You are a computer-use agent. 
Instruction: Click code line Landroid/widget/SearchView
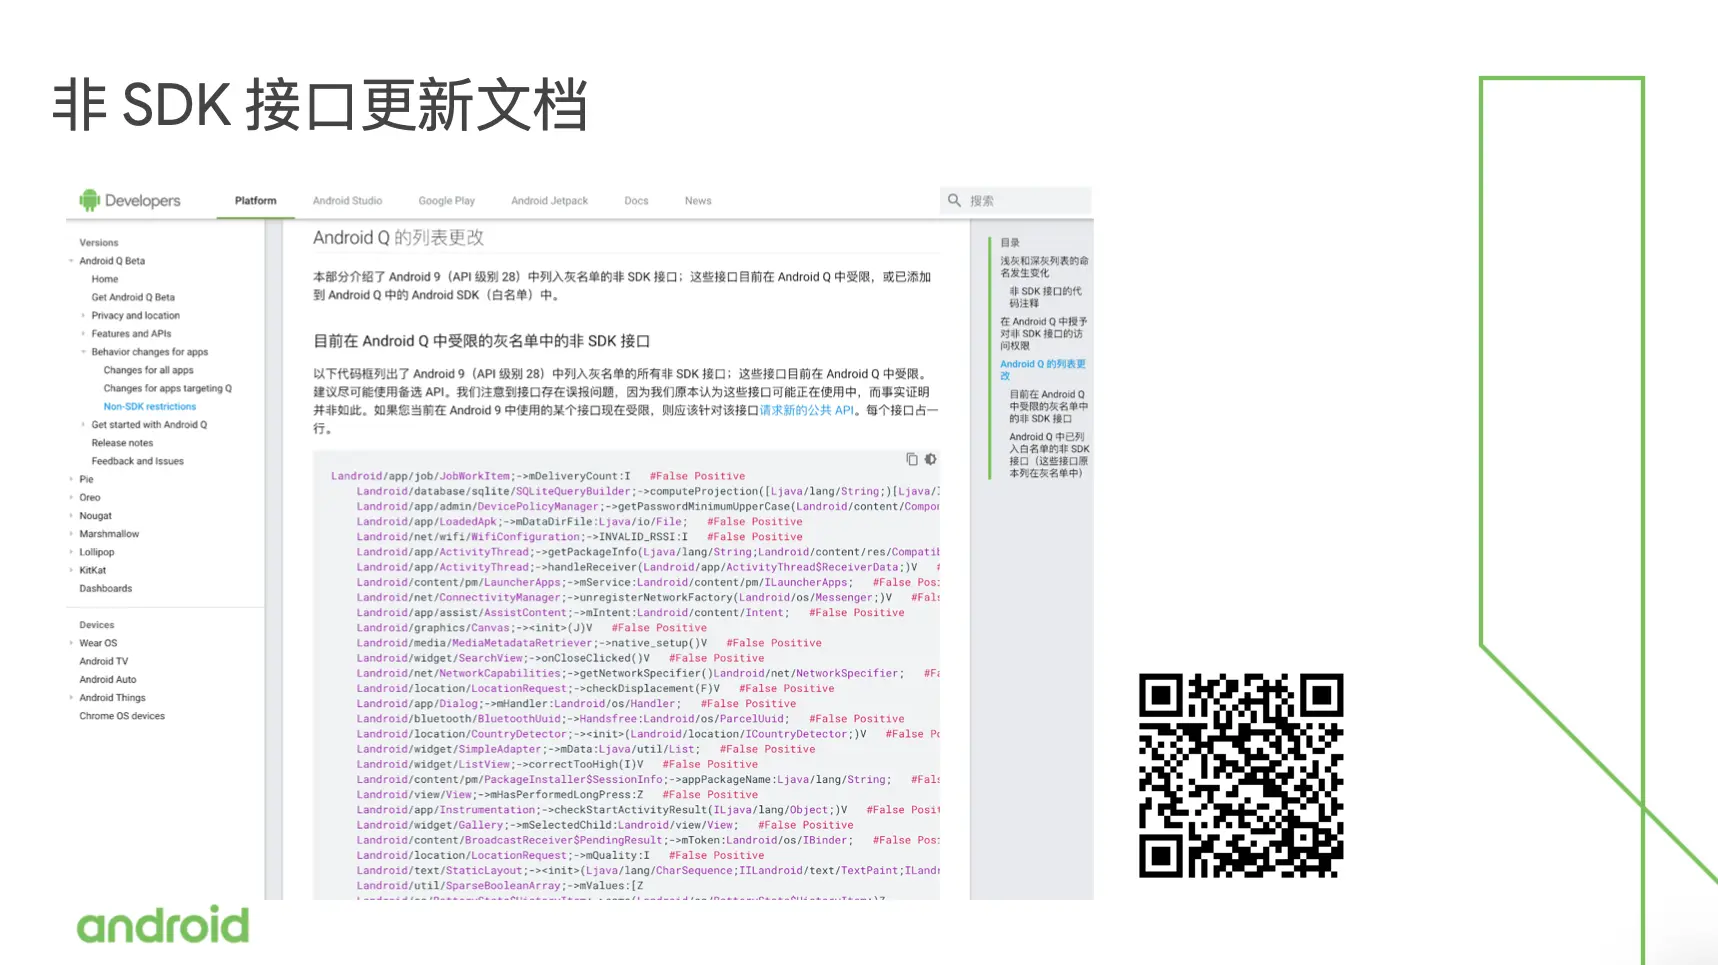point(560,658)
